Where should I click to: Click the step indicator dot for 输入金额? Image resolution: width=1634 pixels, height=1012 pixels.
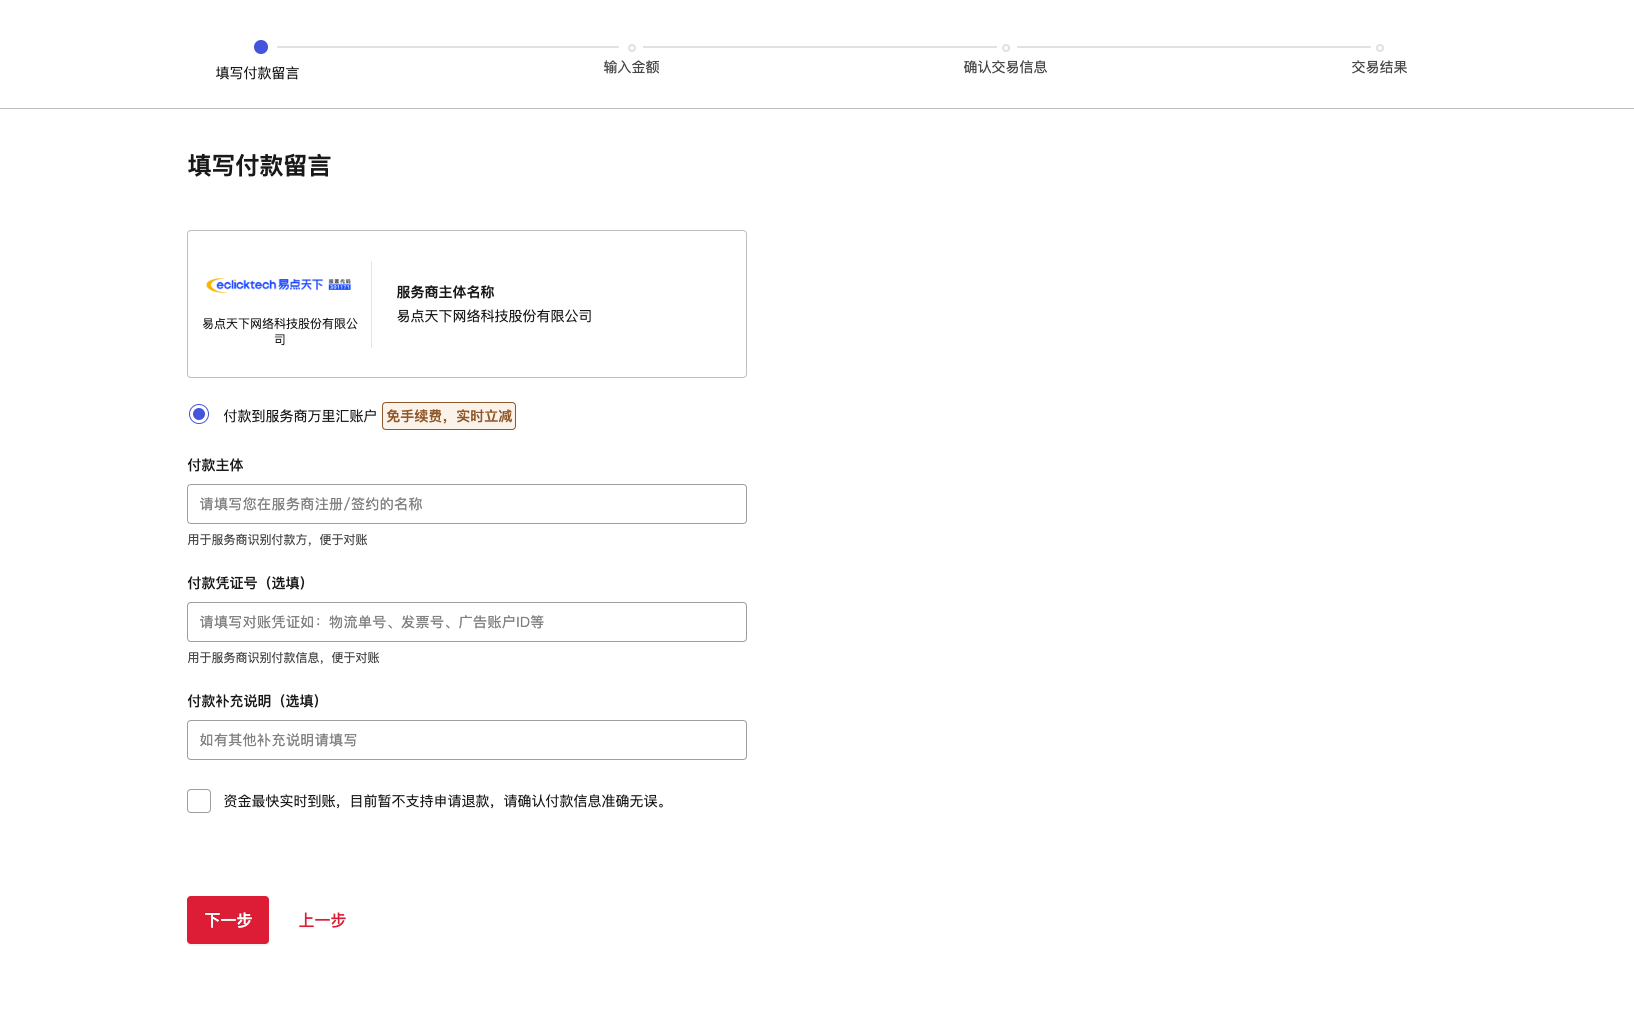(x=631, y=46)
